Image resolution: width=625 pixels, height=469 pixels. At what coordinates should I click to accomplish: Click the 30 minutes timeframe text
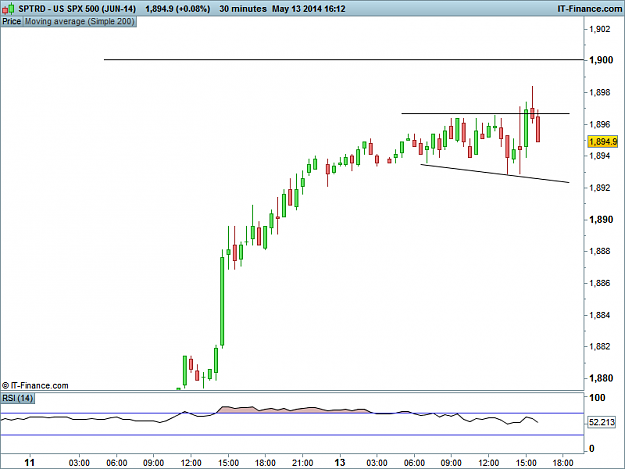pos(242,8)
